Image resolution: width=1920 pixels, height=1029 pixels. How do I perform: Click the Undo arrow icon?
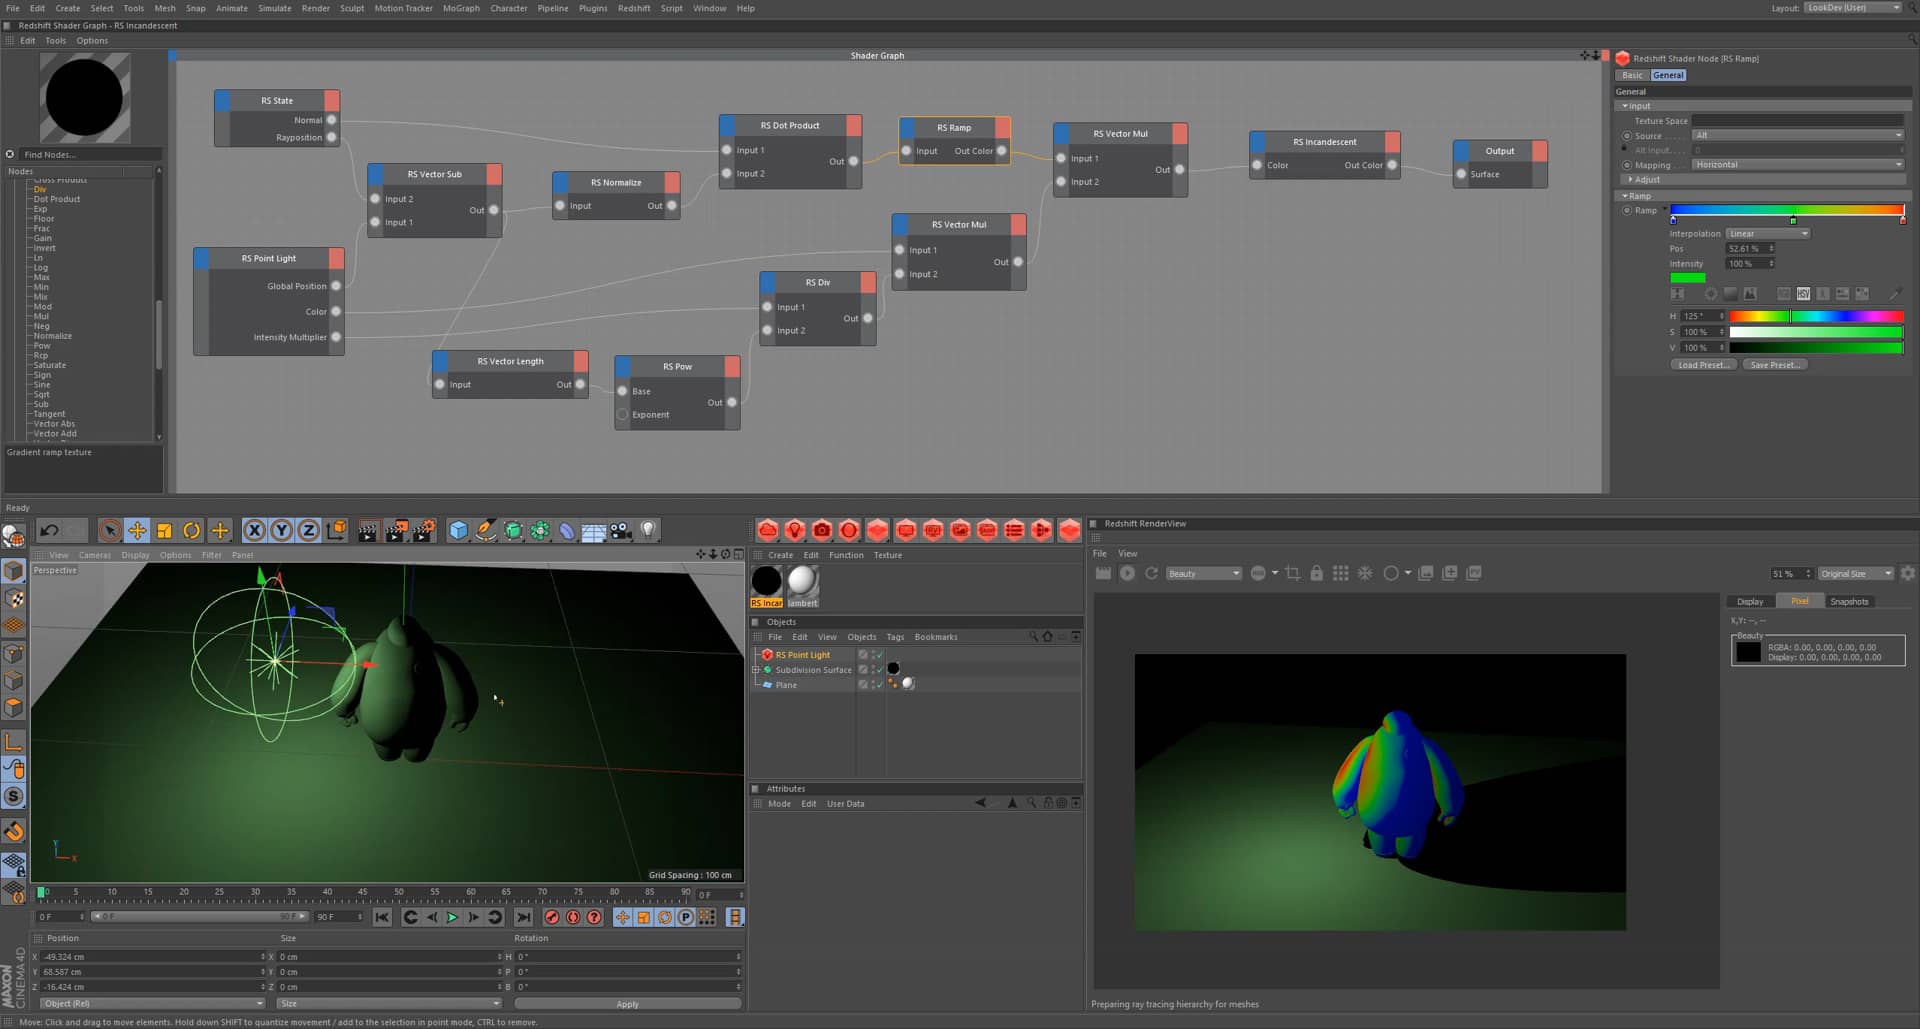click(x=49, y=530)
